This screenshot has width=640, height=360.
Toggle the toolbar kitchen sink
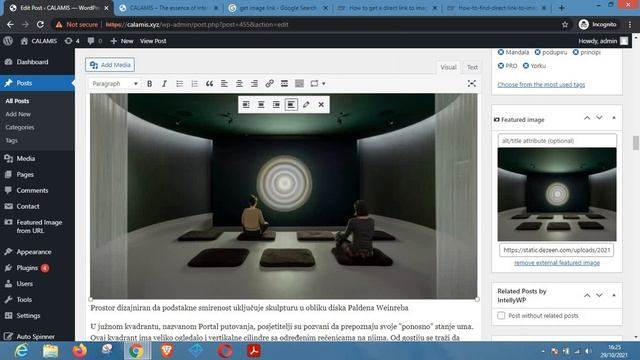point(299,84)
